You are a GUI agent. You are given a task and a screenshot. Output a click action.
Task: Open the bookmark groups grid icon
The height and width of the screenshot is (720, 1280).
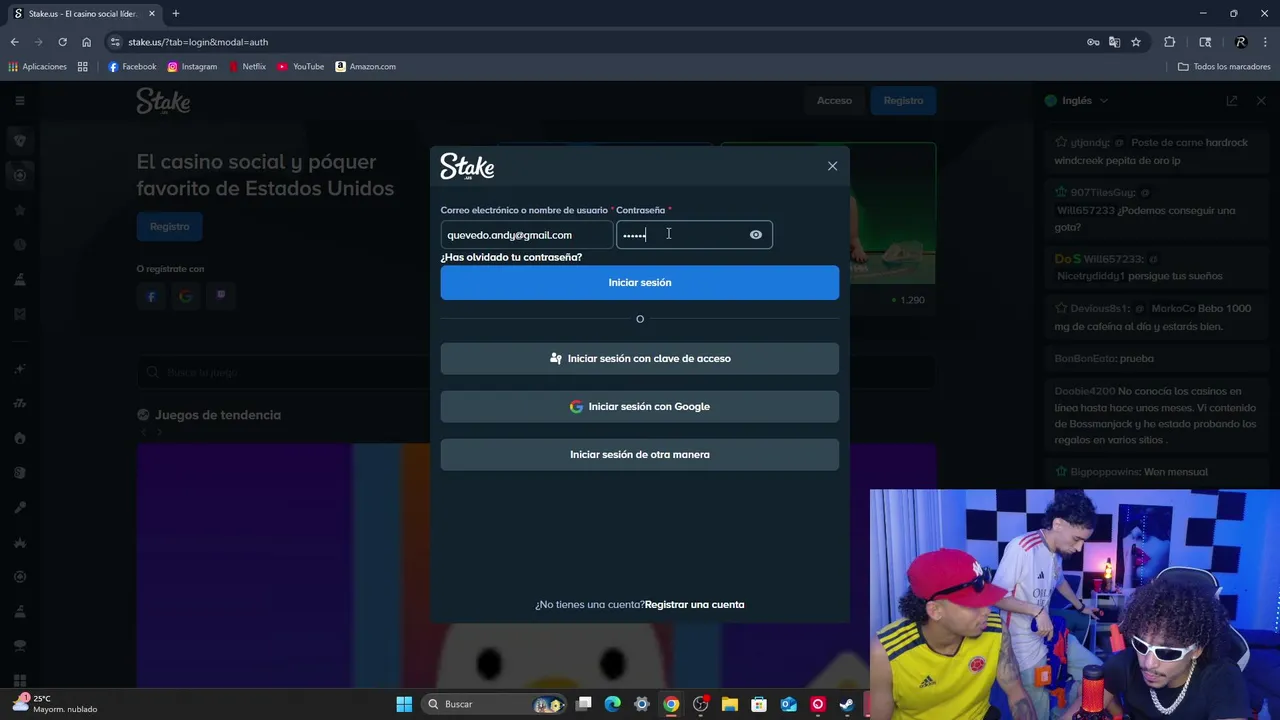pos(83,67)
